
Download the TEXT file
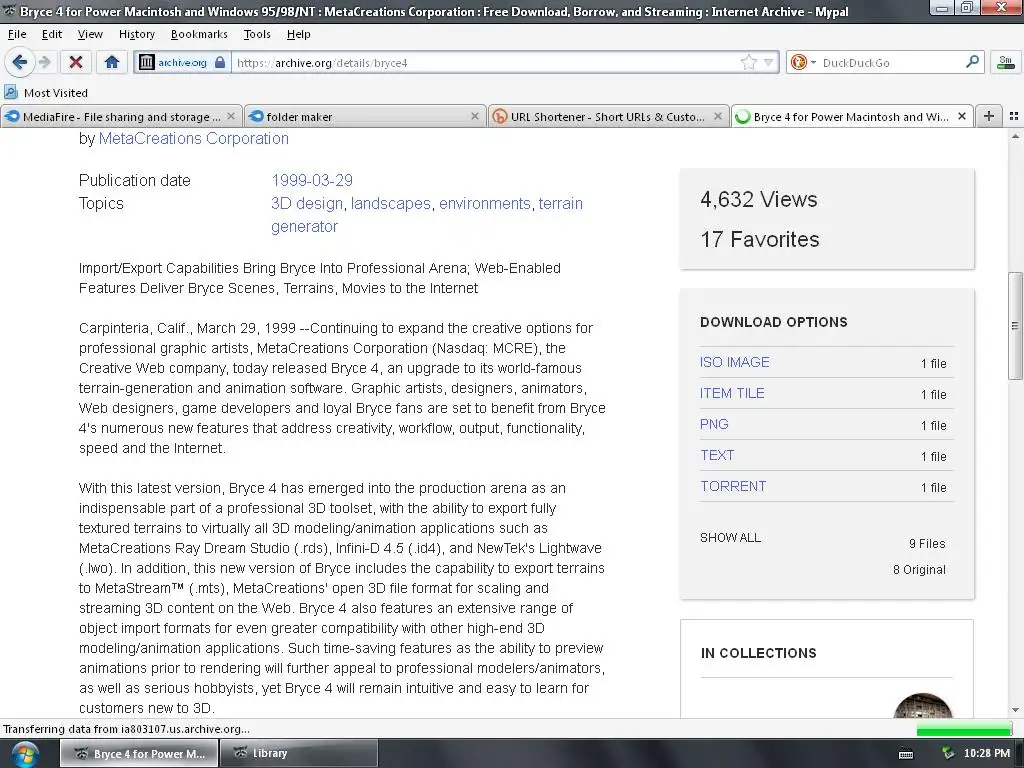point(717,455)
